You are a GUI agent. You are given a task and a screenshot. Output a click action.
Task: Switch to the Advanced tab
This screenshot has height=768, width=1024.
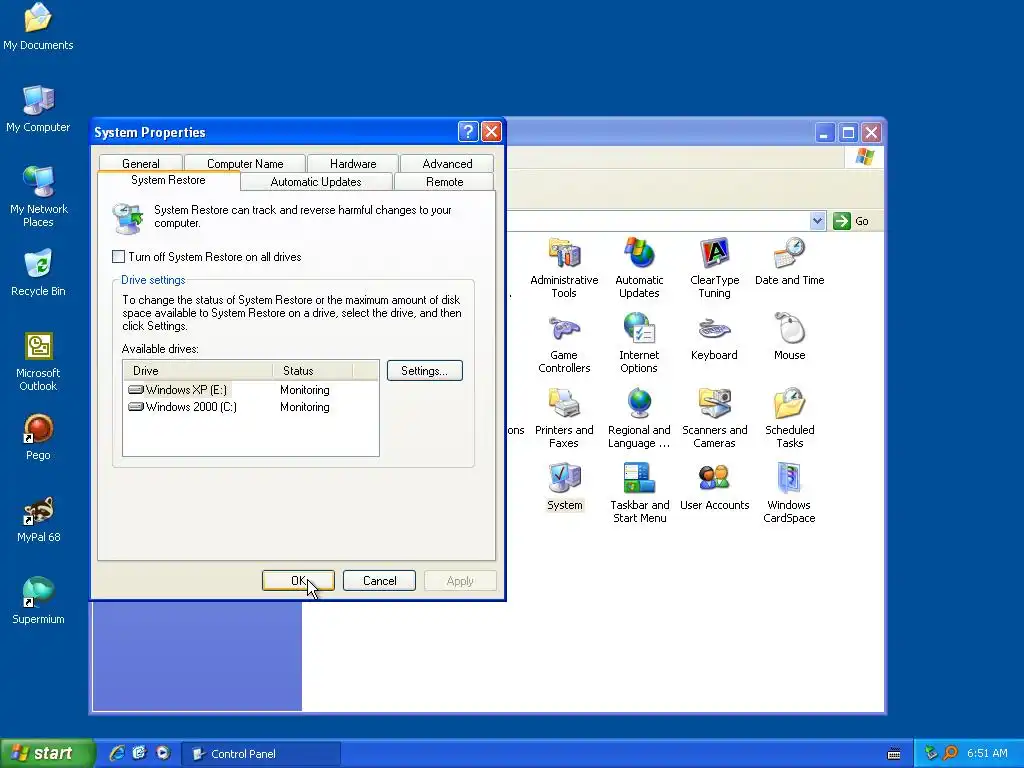447,163
